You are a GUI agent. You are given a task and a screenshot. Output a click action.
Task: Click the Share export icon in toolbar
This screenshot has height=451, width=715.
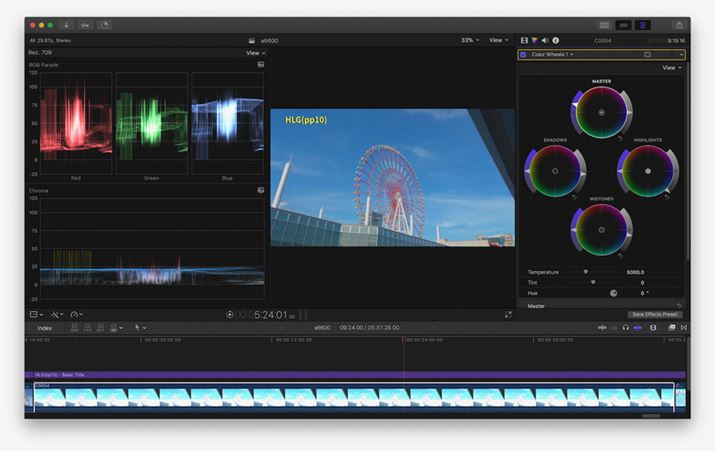tap(679, 25)
